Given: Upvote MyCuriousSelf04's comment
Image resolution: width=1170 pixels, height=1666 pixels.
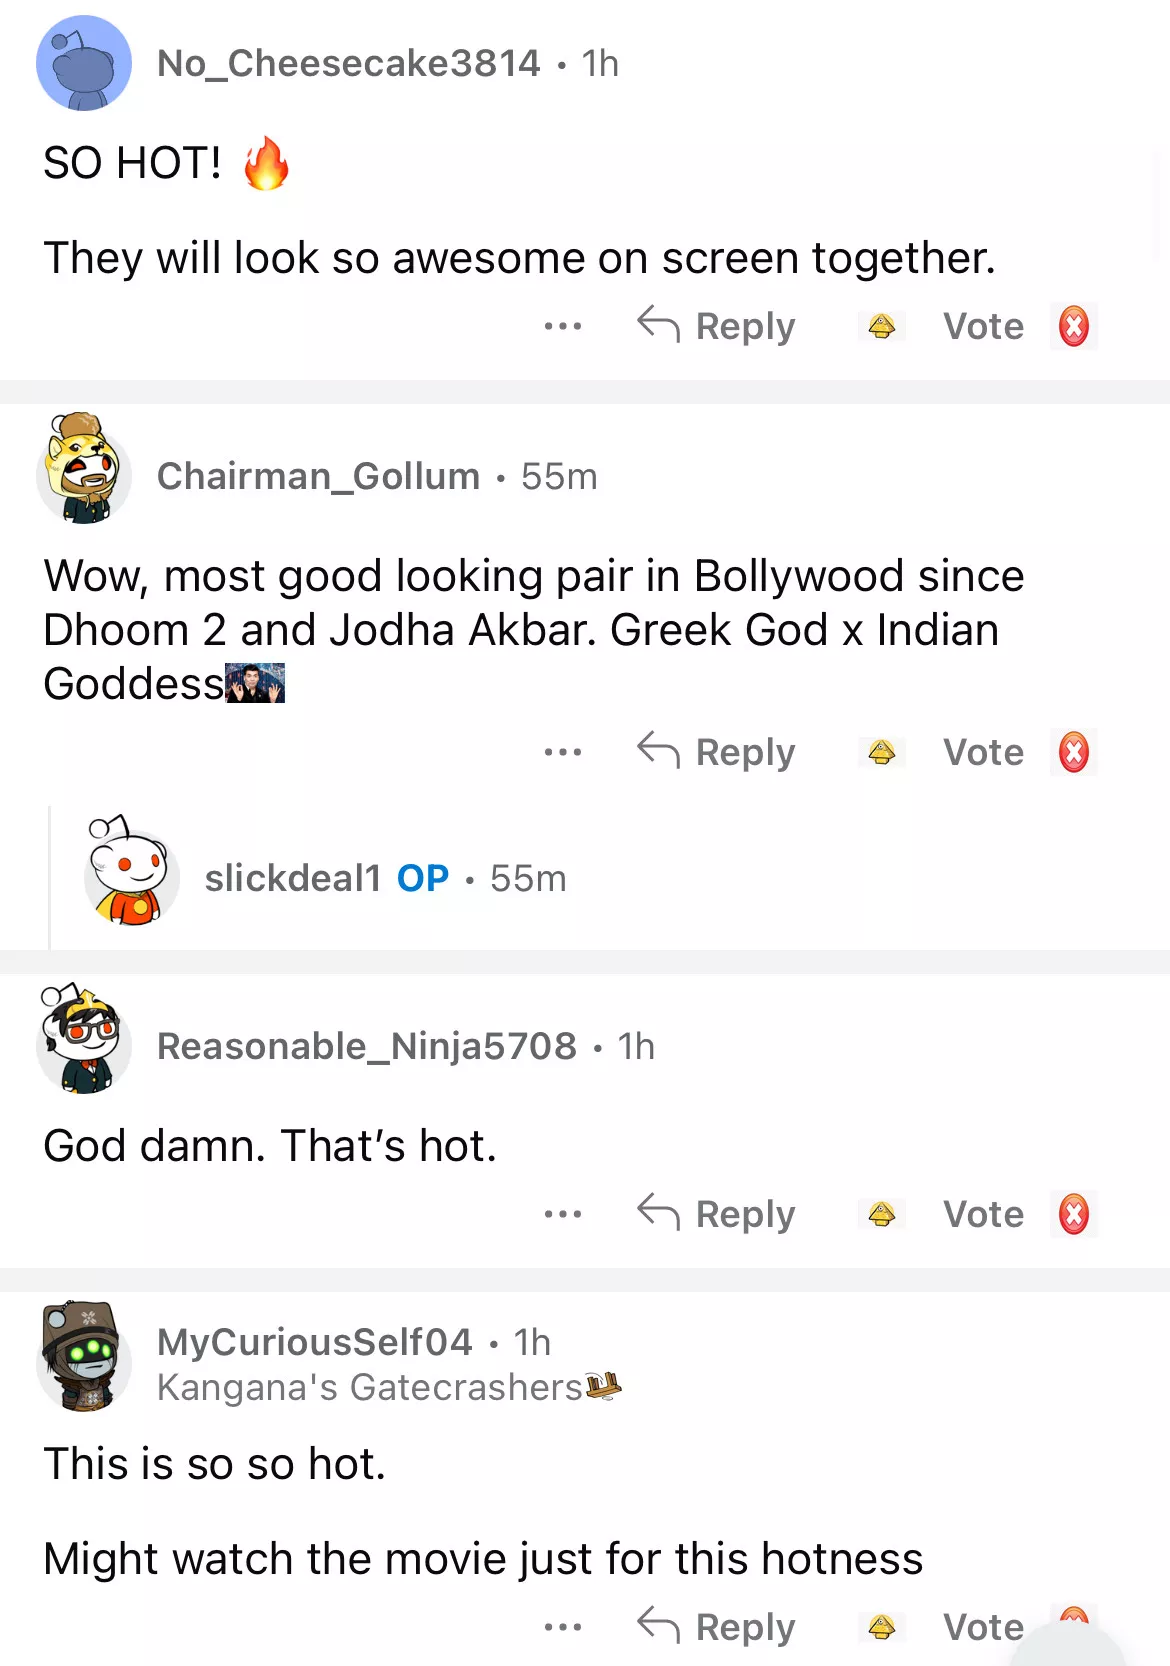Looking at the screenshot, I should pos(881,1627).
